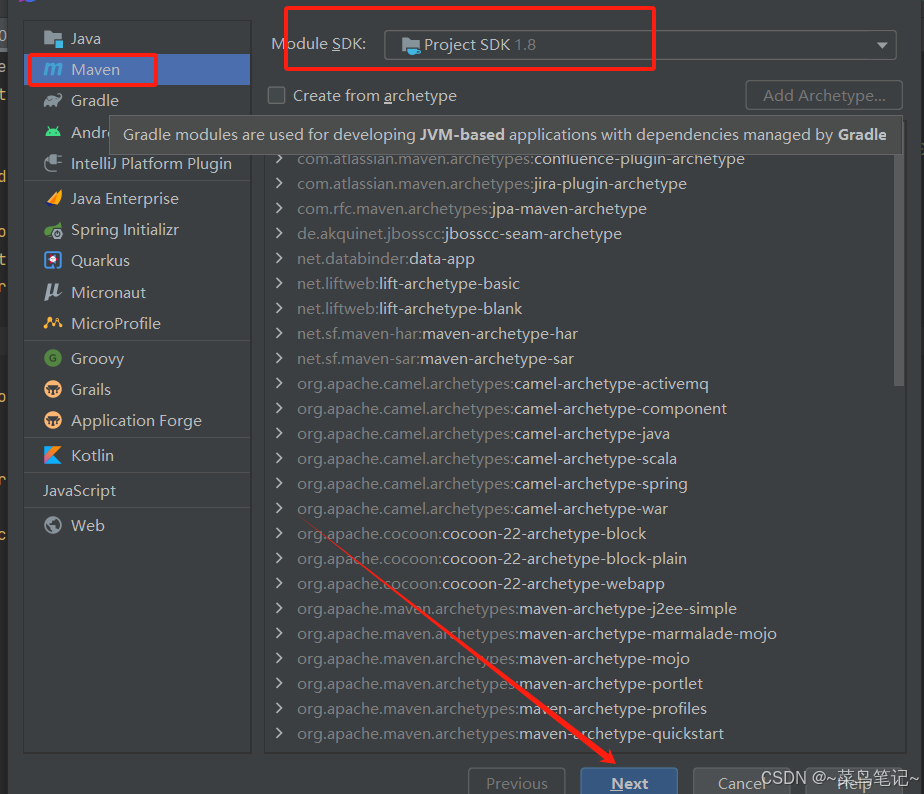
Task: Click the Previous button
Action: [x=517, y=782]
